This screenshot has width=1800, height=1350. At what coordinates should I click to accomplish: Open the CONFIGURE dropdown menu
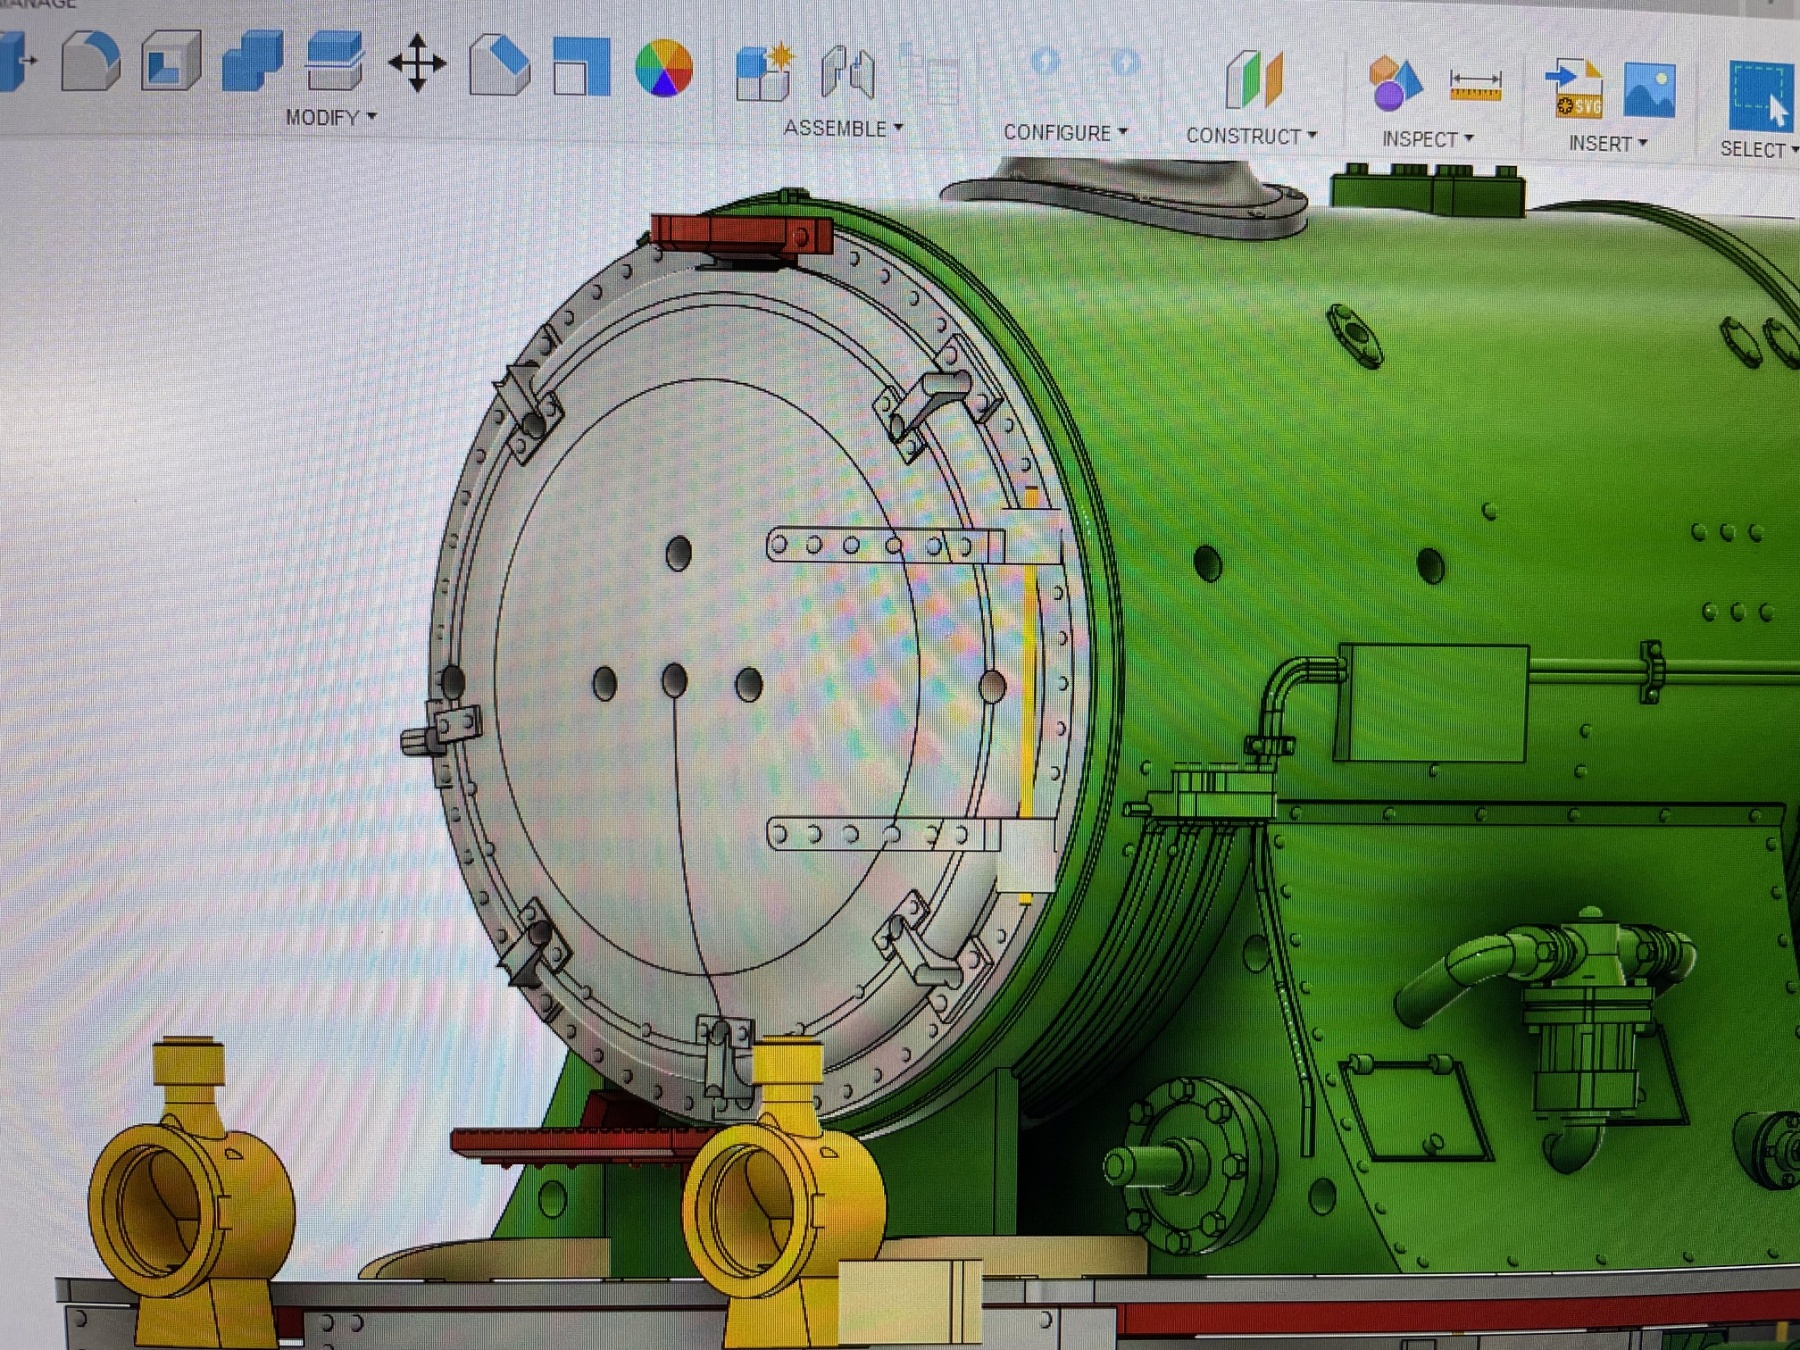1065,132
